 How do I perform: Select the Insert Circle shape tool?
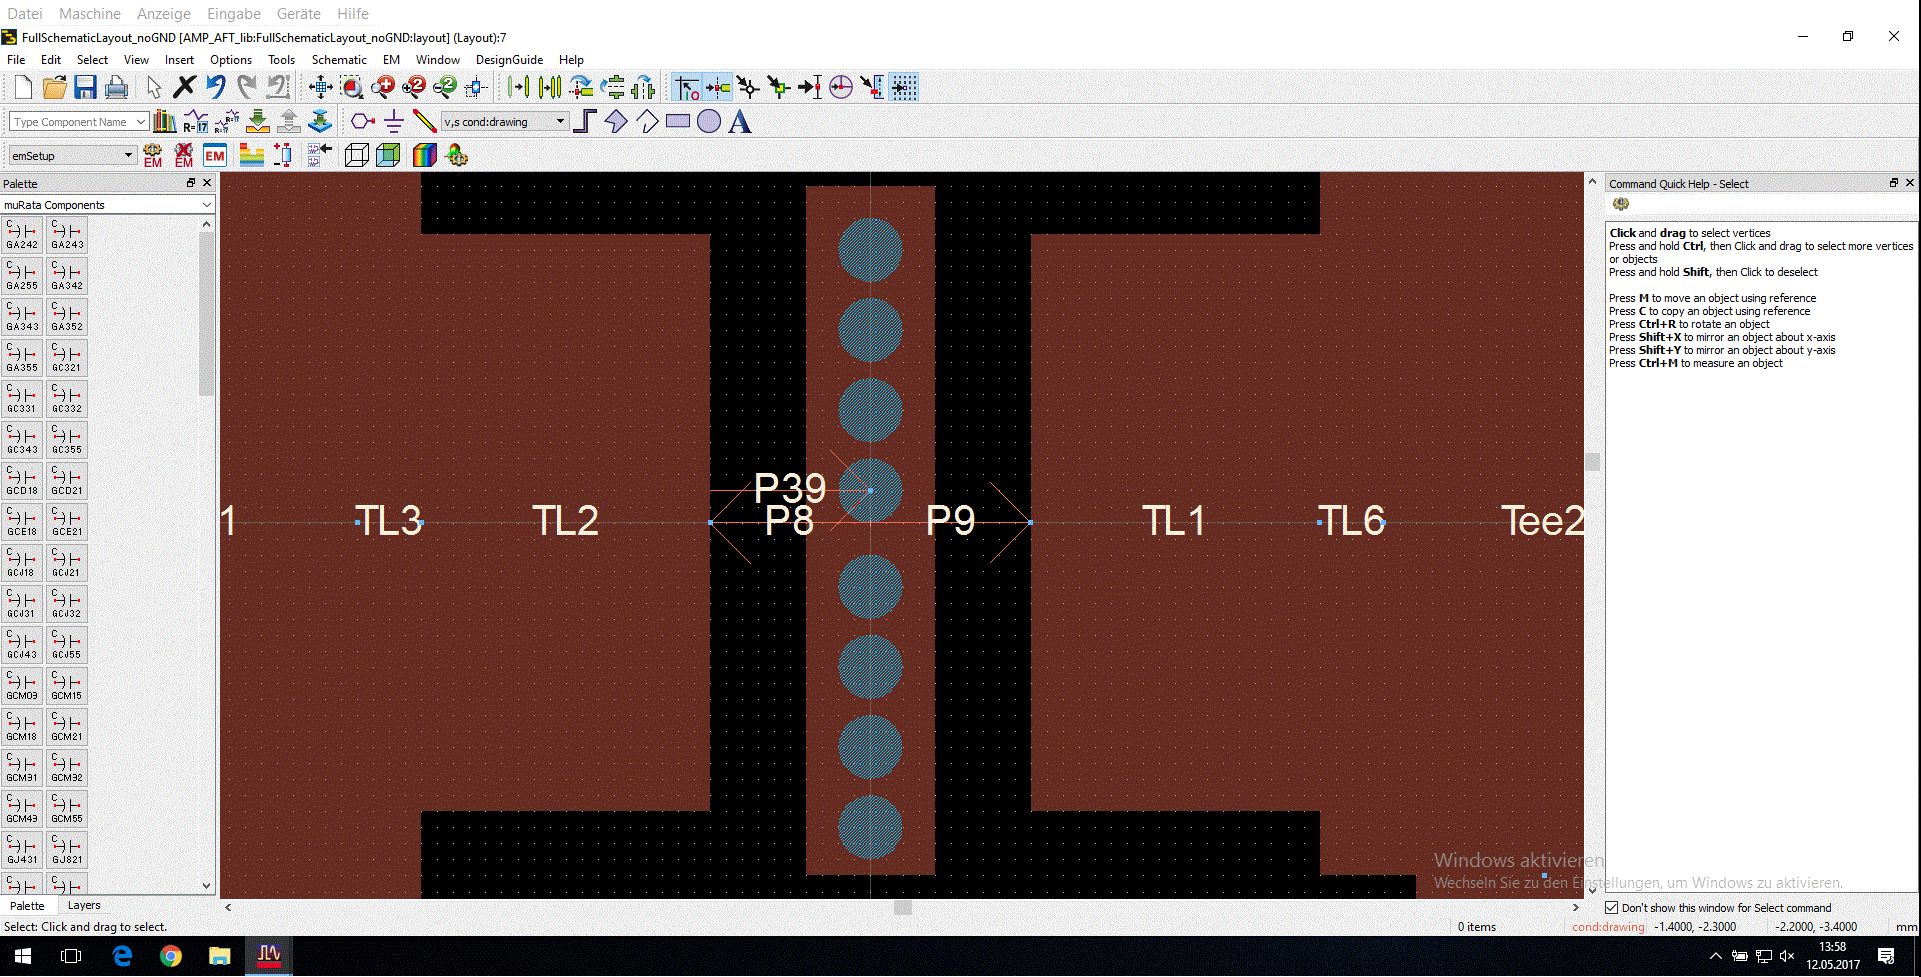(x=709, y=122)
